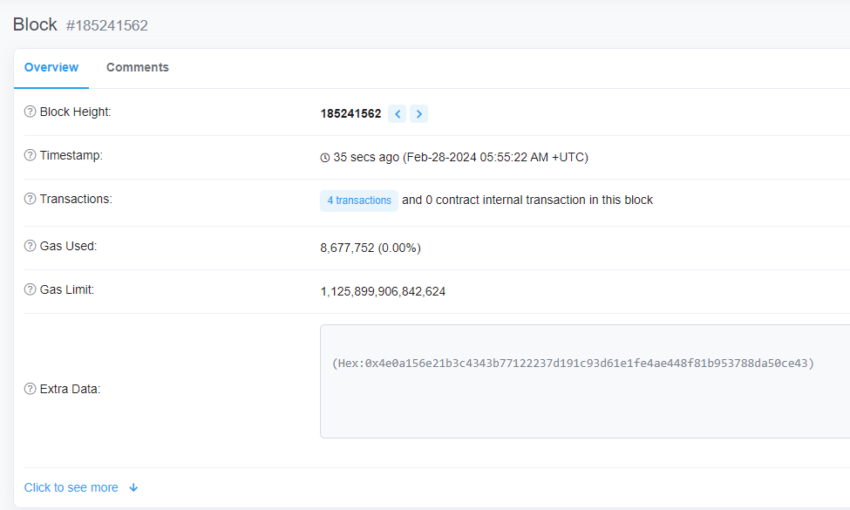Click inside the Extra Data hex box

click(585, 381)
